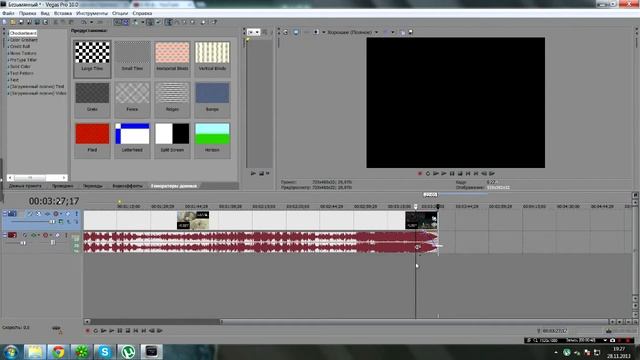The image size is (640, 360).
Task: Open the Файл menu
Action: pyautogui.click(x=8, y=13)
